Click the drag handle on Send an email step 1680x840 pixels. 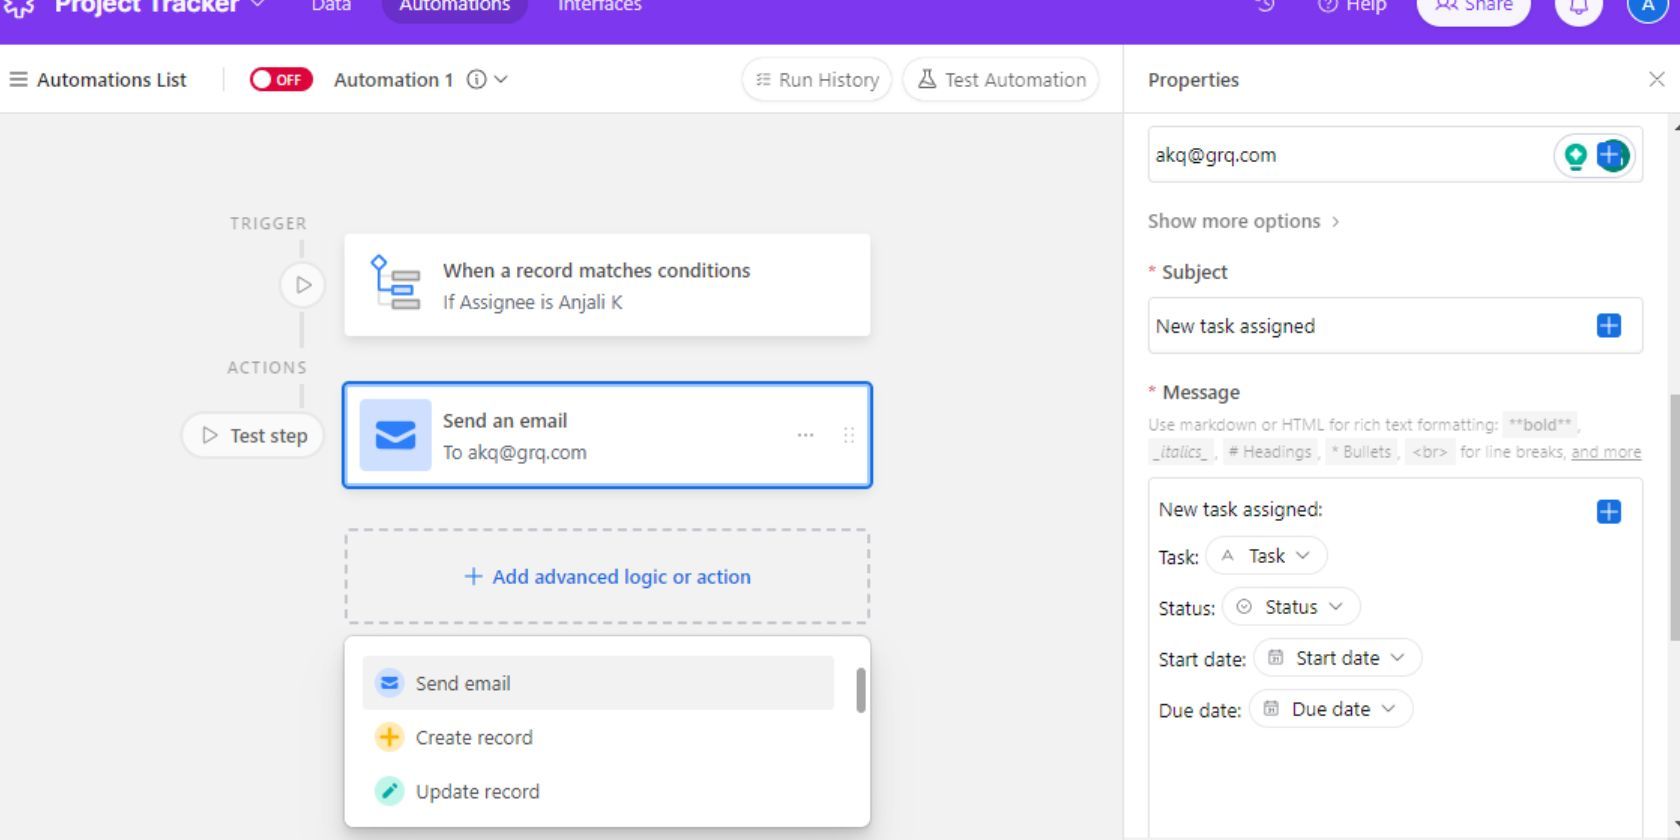[848, 435]
